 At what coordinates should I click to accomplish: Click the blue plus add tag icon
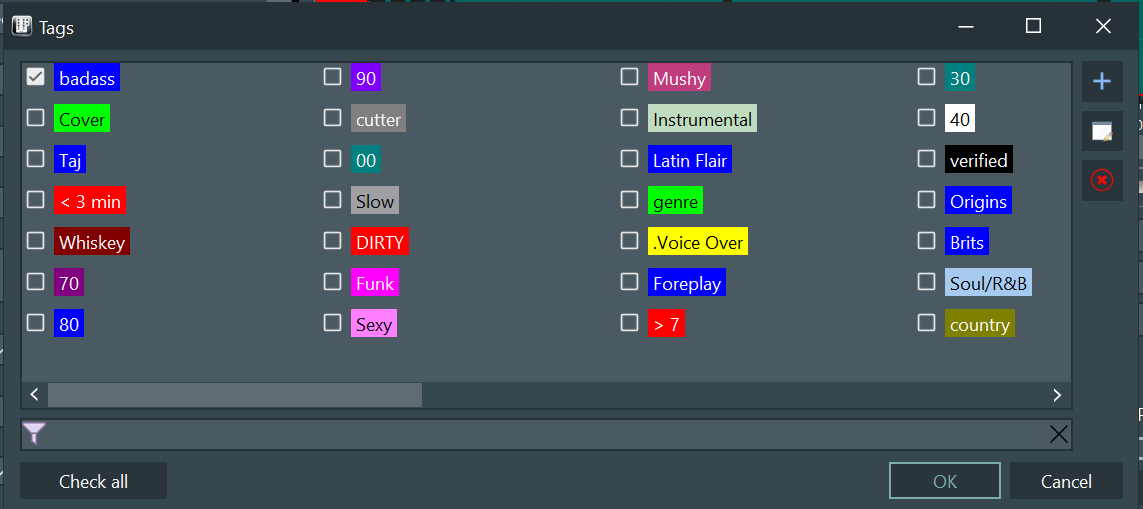click(x=1101, y=82)
